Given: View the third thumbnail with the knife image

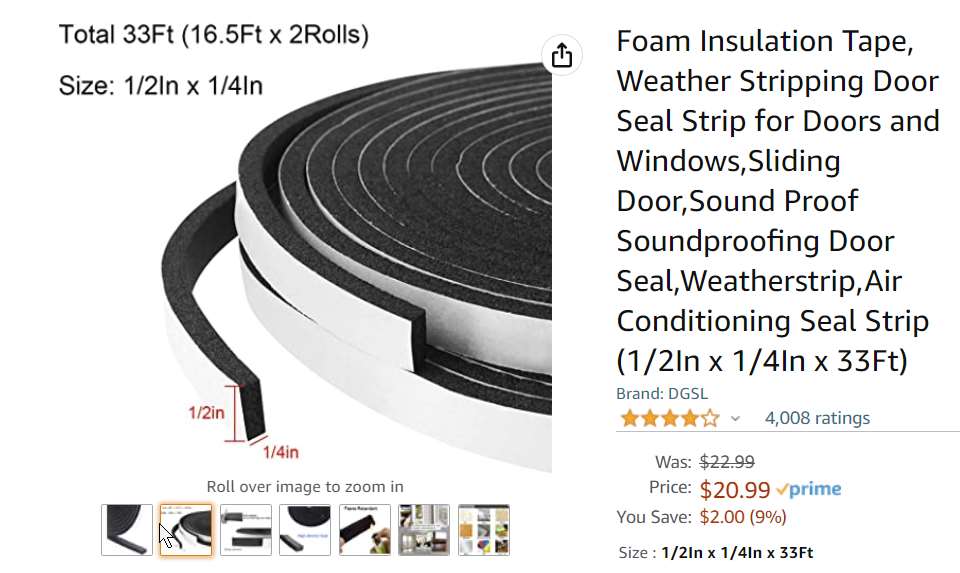Looking at the screenshot, I should (x=246, y=530).
